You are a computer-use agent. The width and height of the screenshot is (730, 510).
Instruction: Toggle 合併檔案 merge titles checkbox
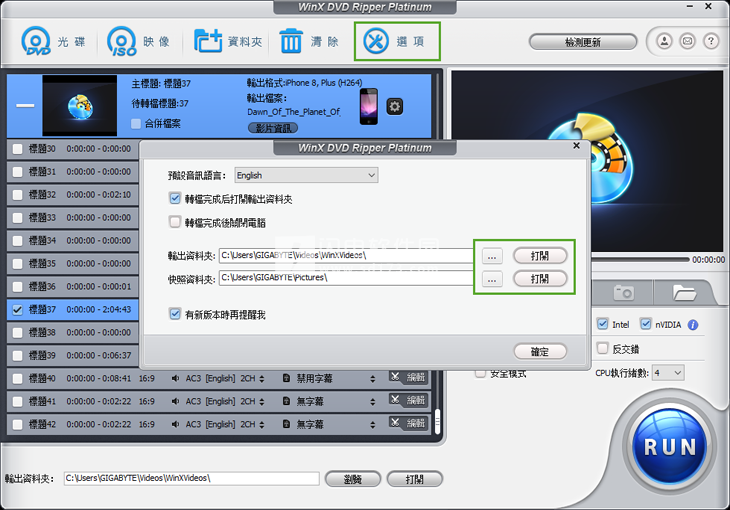136,123
